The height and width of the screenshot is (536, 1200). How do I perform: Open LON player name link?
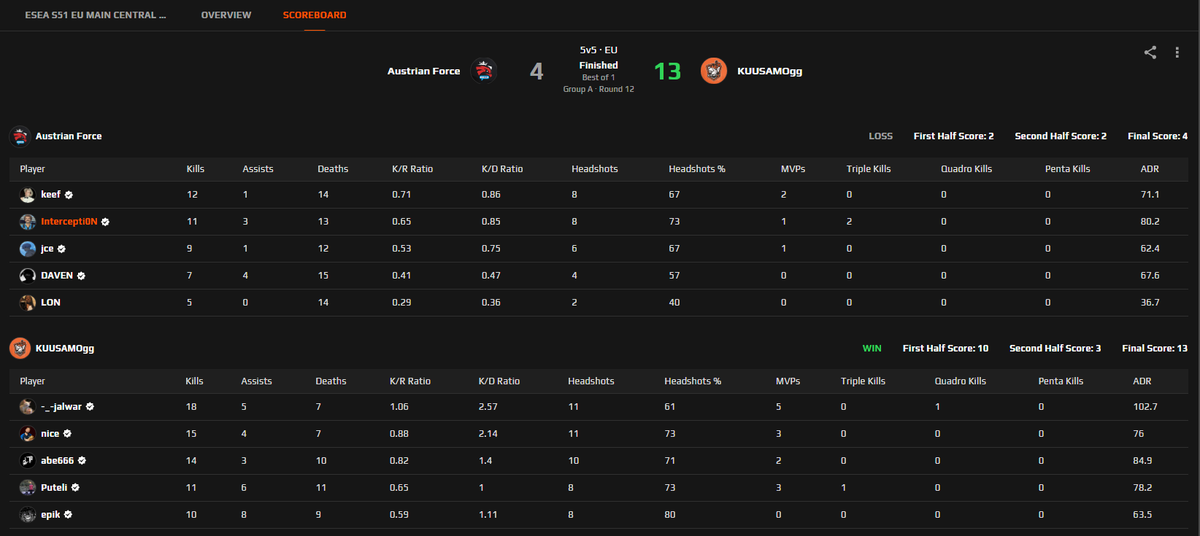pyautogui.click(x=49, y=302)
